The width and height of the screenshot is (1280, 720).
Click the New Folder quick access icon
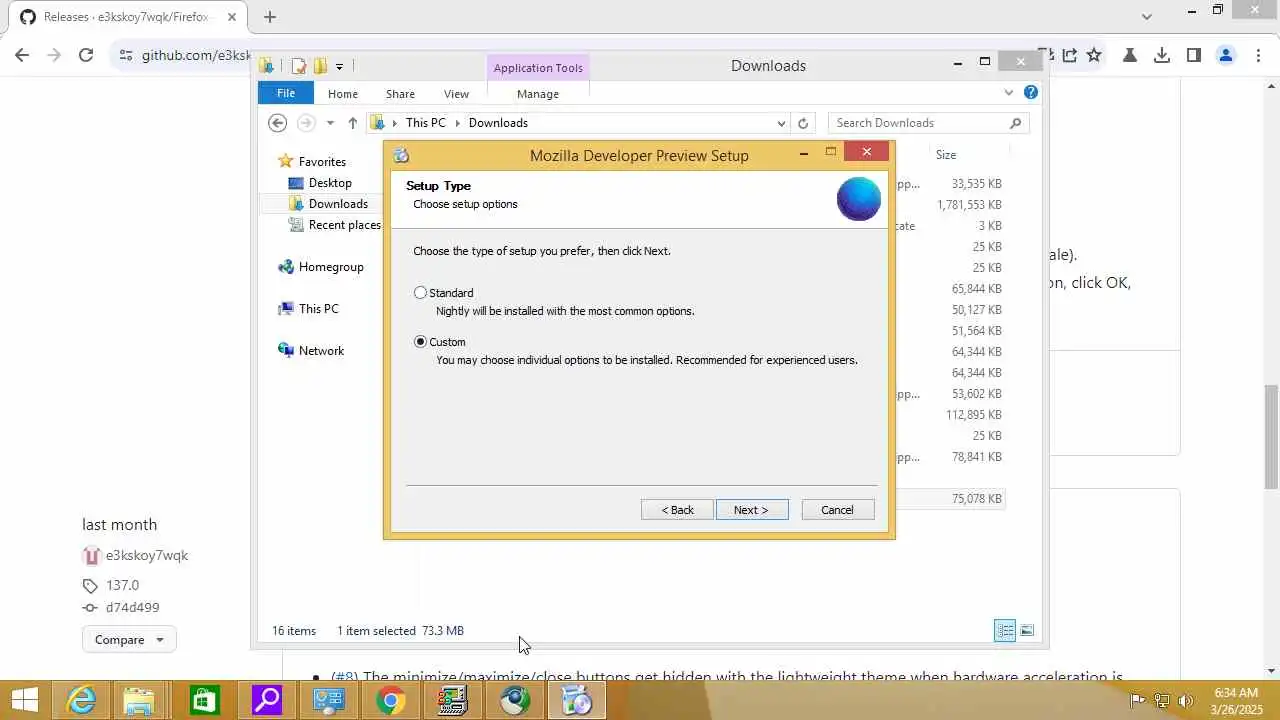[320, 66]
